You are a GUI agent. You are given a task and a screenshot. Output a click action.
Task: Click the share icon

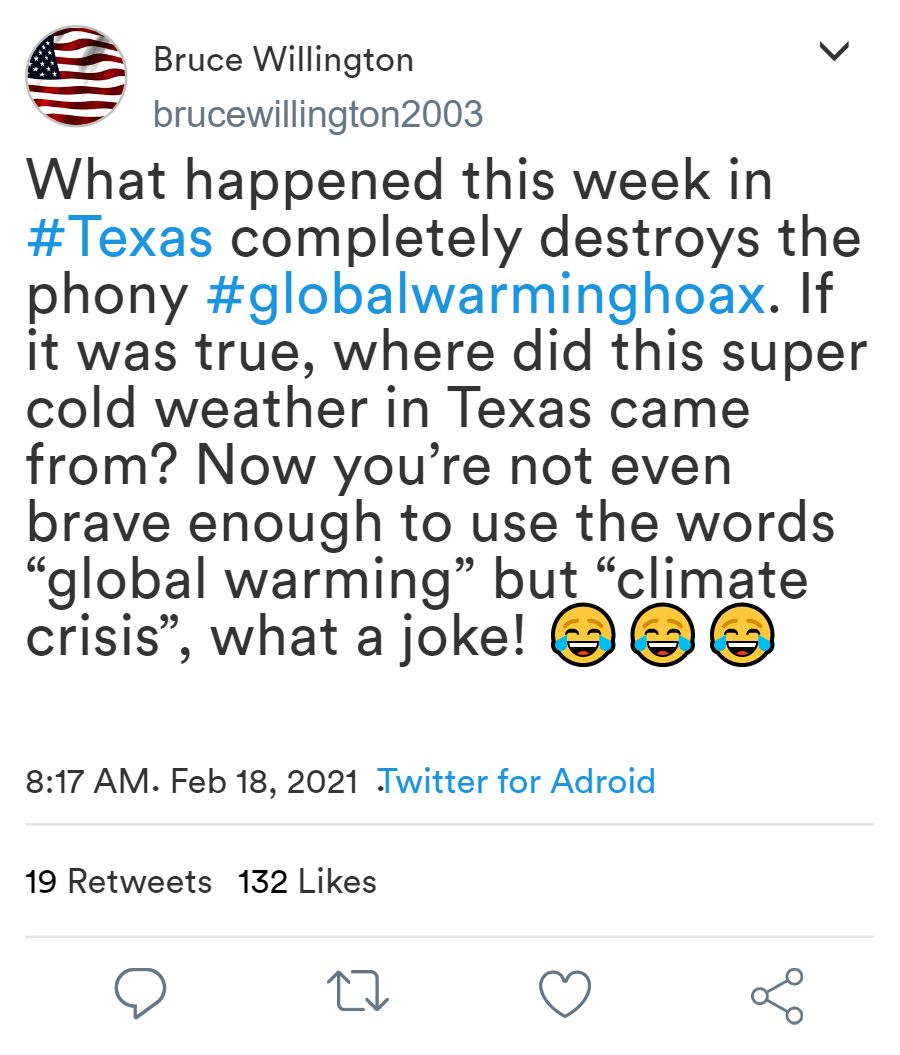tap(777, 994)
